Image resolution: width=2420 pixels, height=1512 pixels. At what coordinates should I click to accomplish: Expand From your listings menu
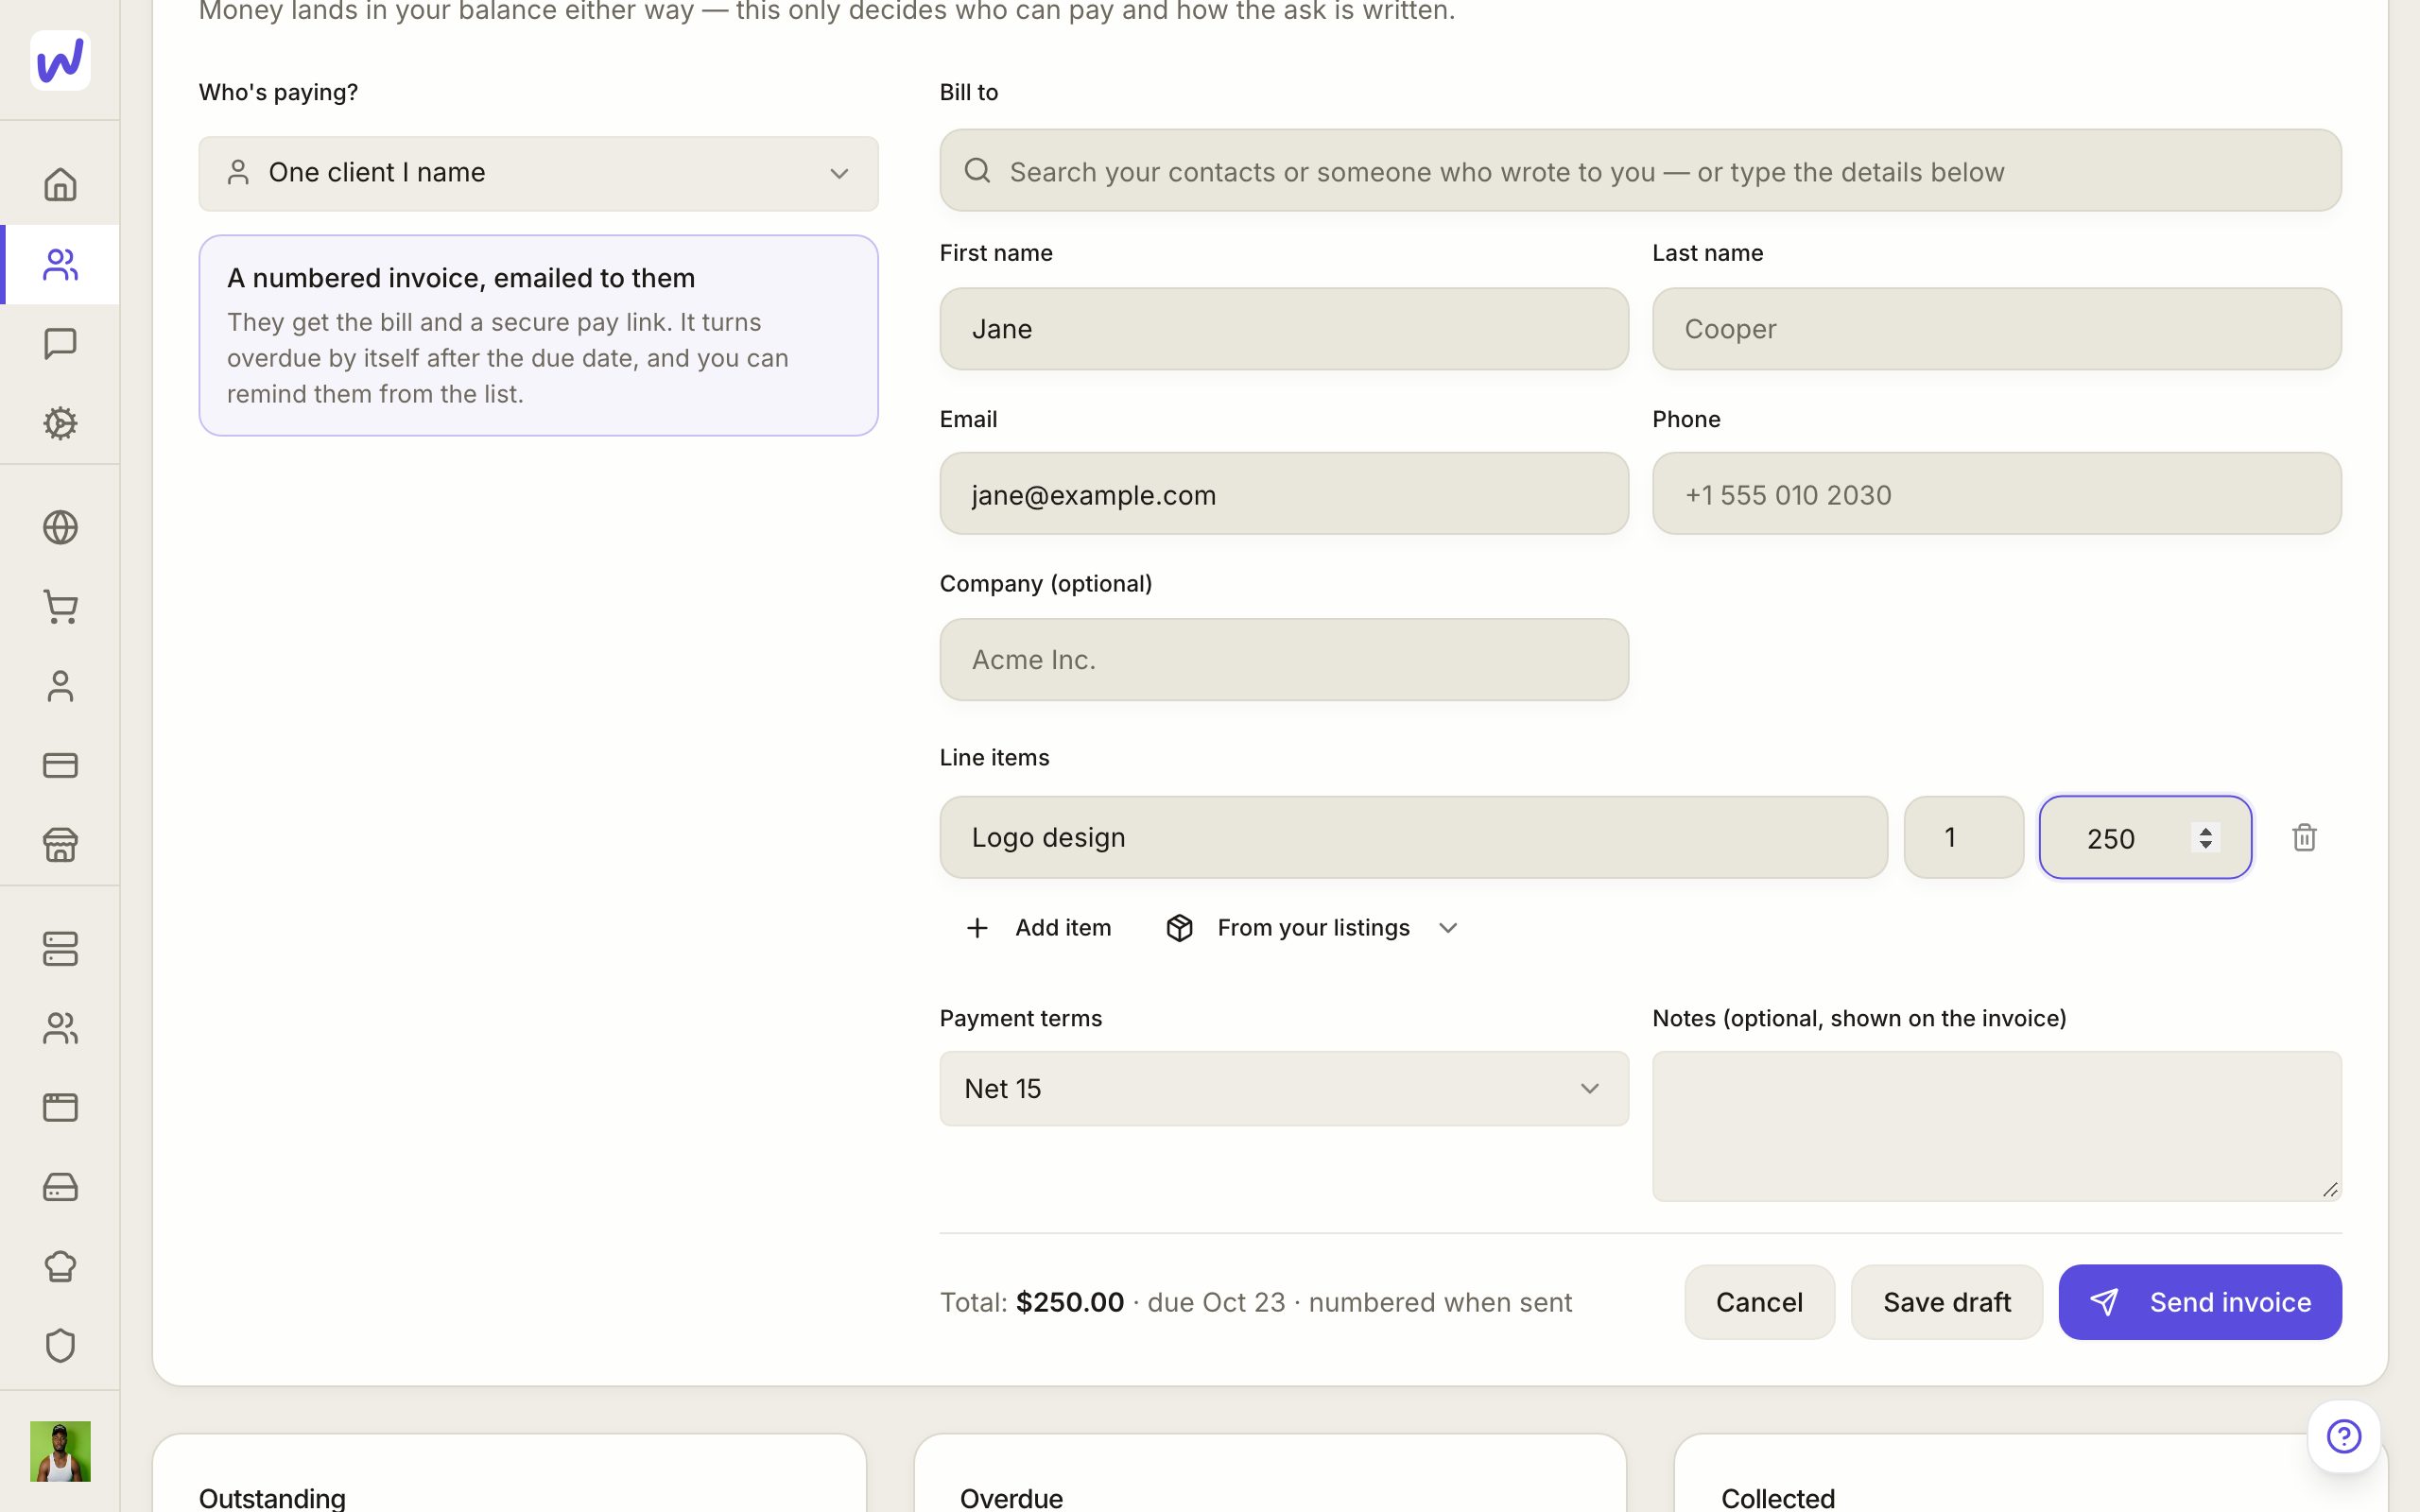[1312, 928]
